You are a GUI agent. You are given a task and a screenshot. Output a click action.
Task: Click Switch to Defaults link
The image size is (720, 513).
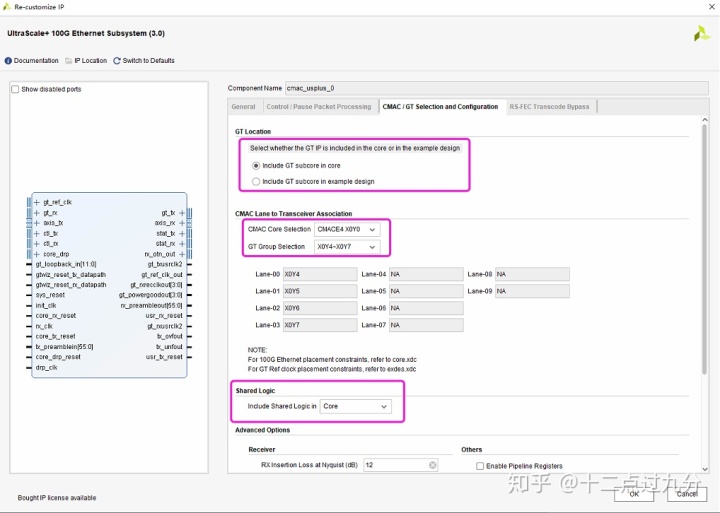pos(148,61)
